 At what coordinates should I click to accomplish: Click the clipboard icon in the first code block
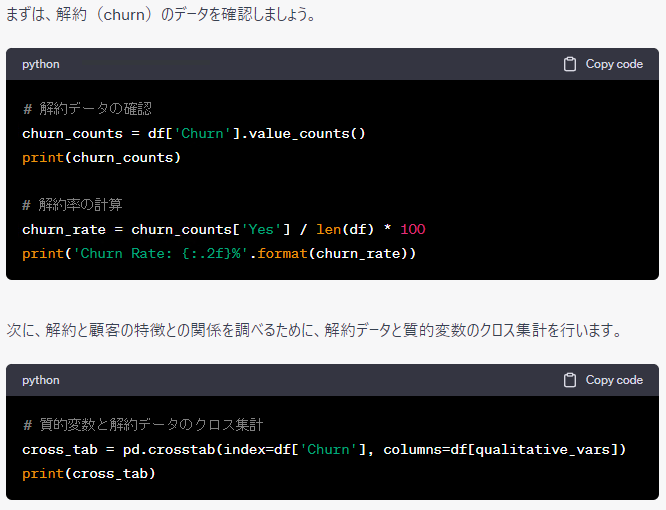point(570,64)
